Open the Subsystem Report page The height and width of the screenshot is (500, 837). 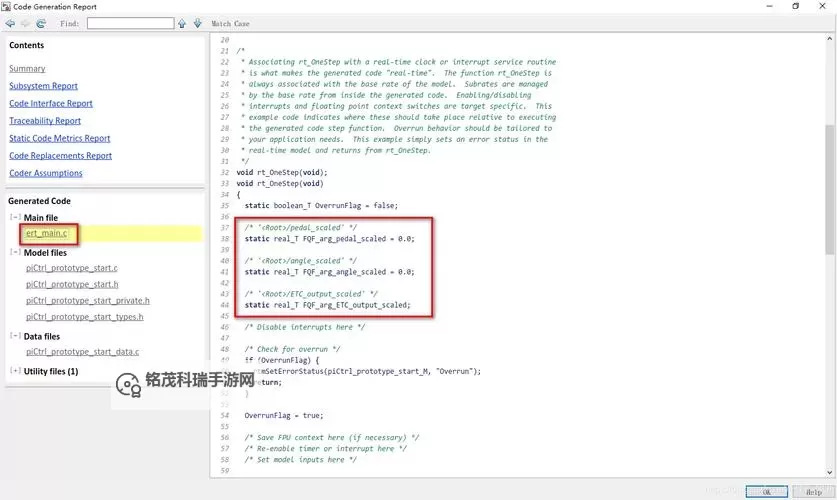(x=43, y=86)
